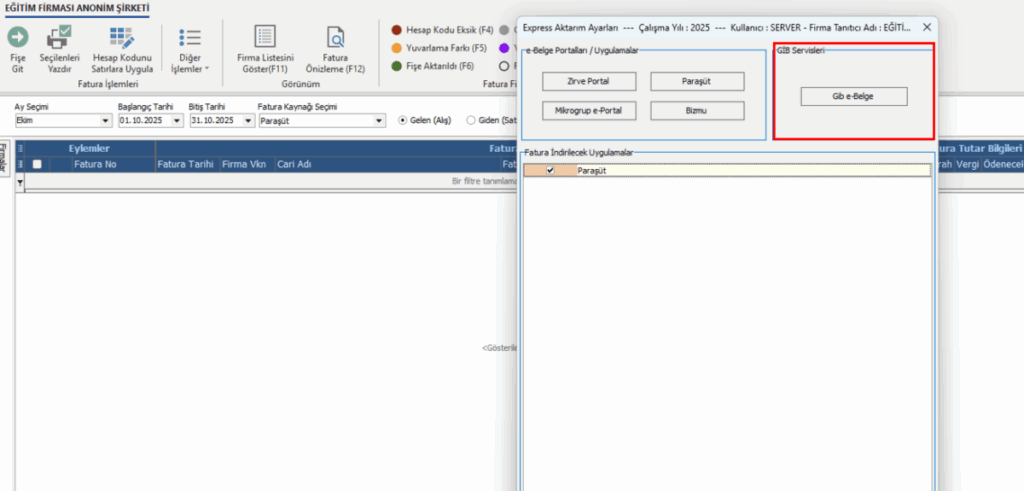Click the Fişe Git arrow icon
1024x491 pixels.
click(18, 37)
